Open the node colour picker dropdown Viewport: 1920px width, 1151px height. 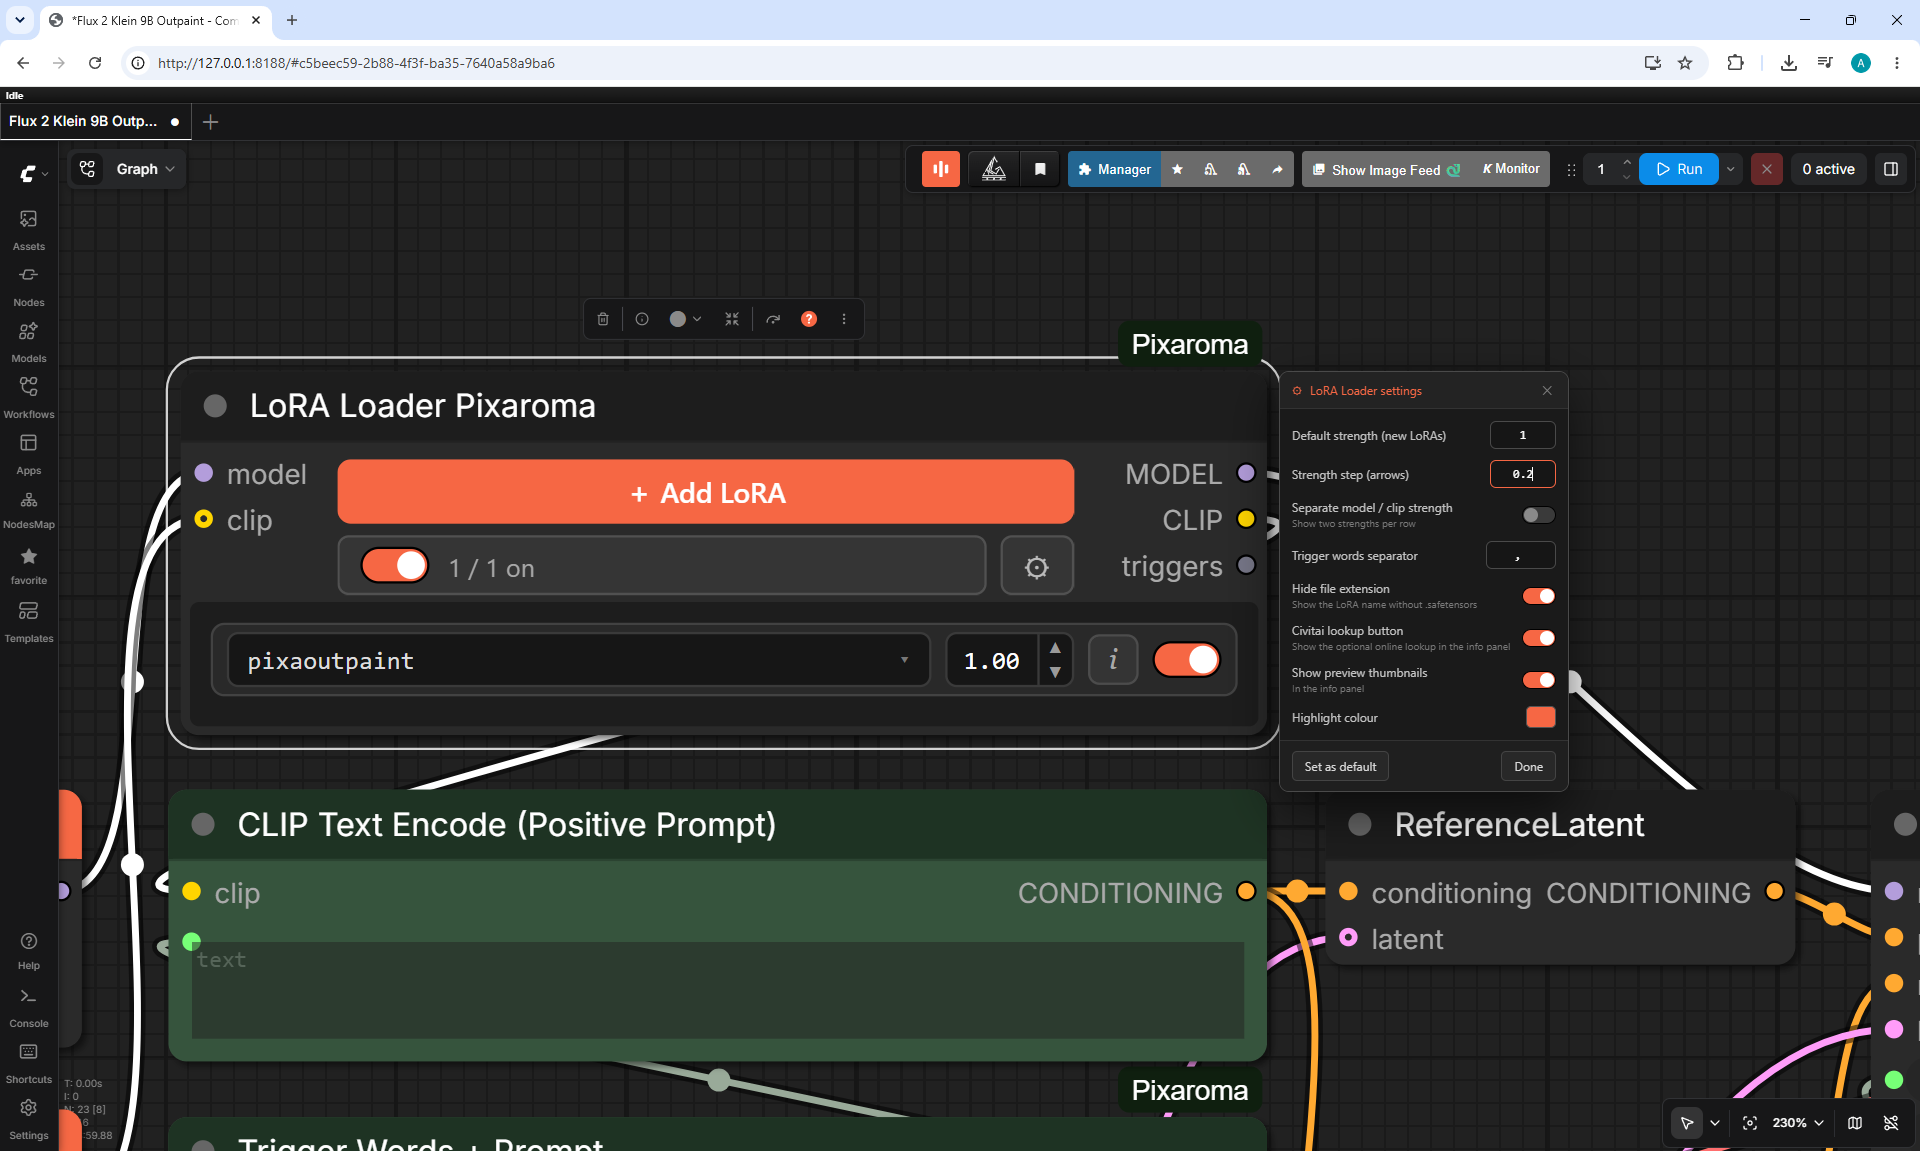pyautogui.click(x=685, y=319)
